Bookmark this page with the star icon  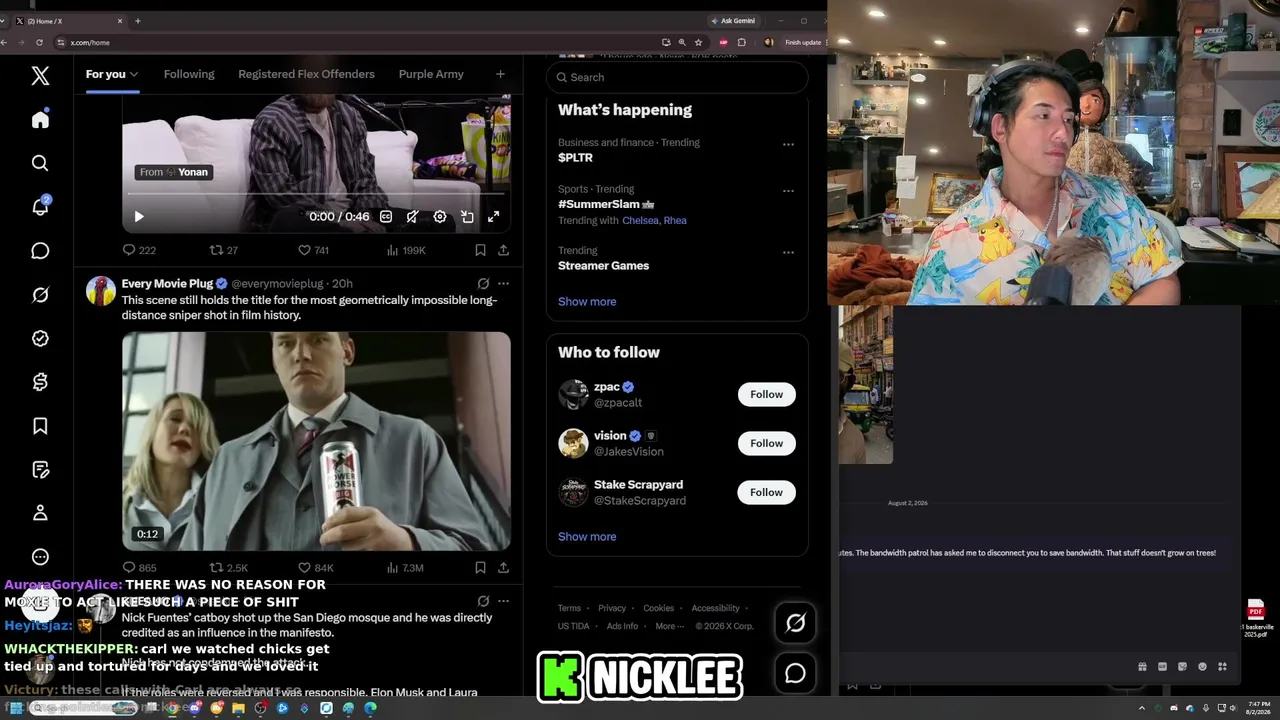[x=698, y=42]
